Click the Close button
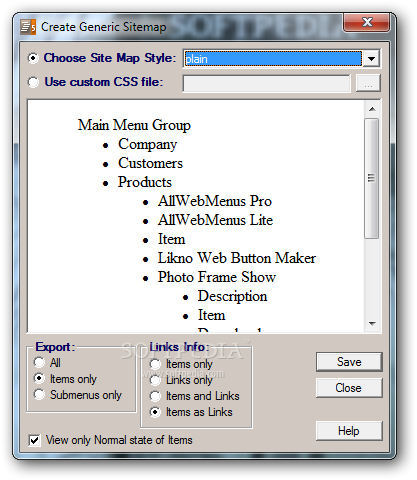This screenshot has width=417, height=480. (349, 388)
